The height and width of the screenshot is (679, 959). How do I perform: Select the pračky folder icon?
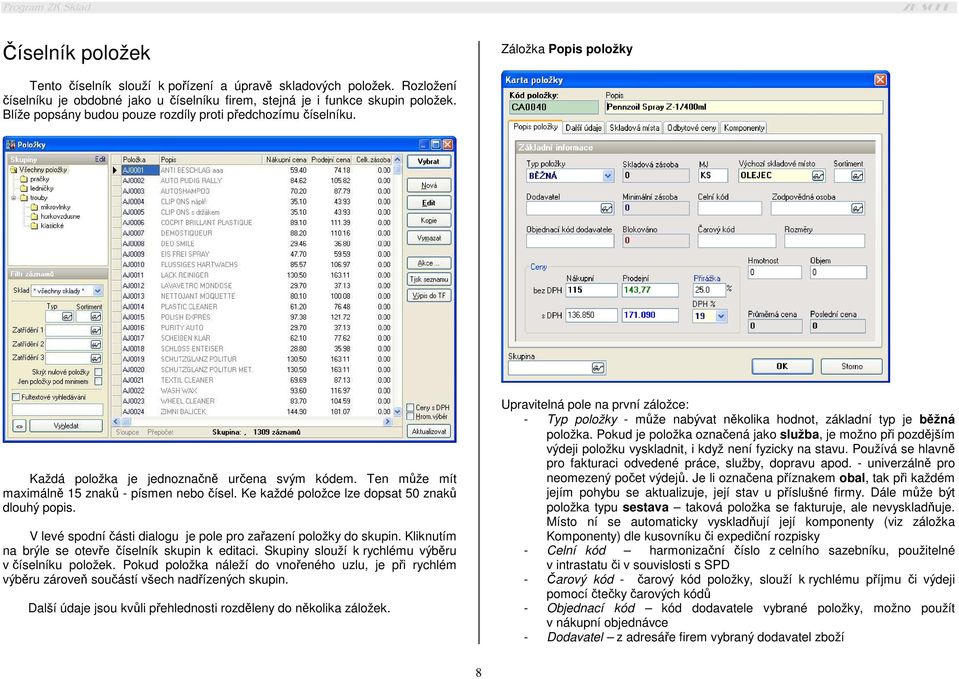click(24, 179)
